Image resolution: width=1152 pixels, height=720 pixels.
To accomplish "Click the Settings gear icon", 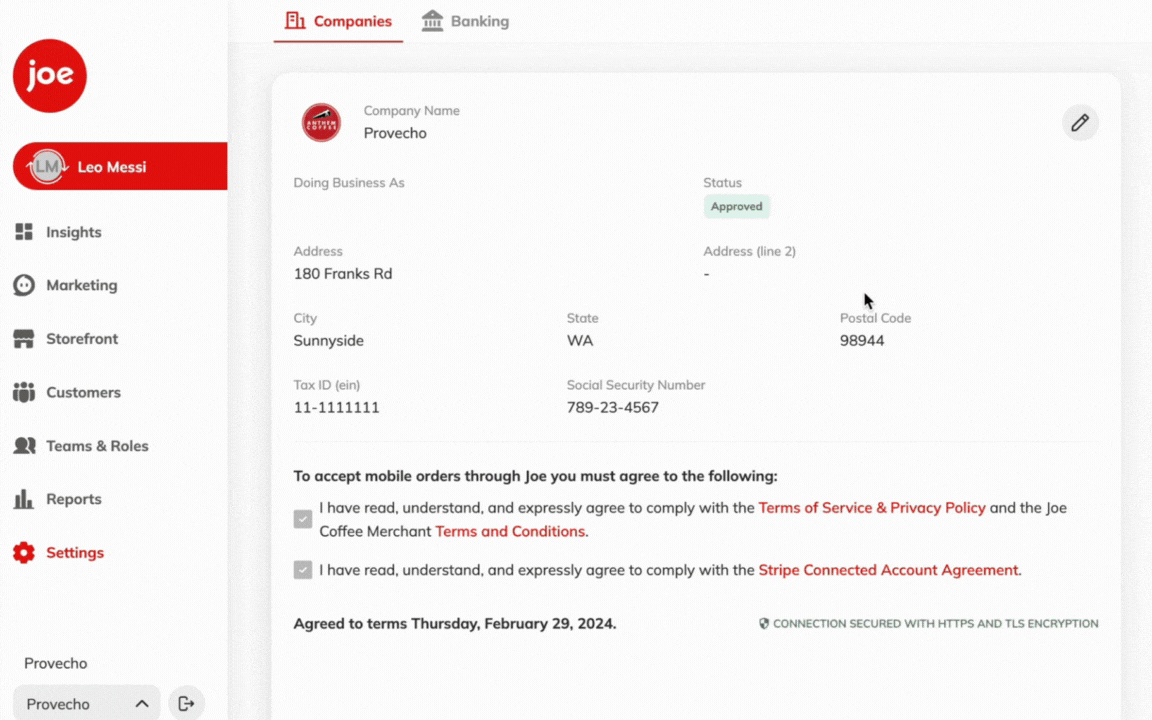I will pyautogui.click(x=24, y=552).
